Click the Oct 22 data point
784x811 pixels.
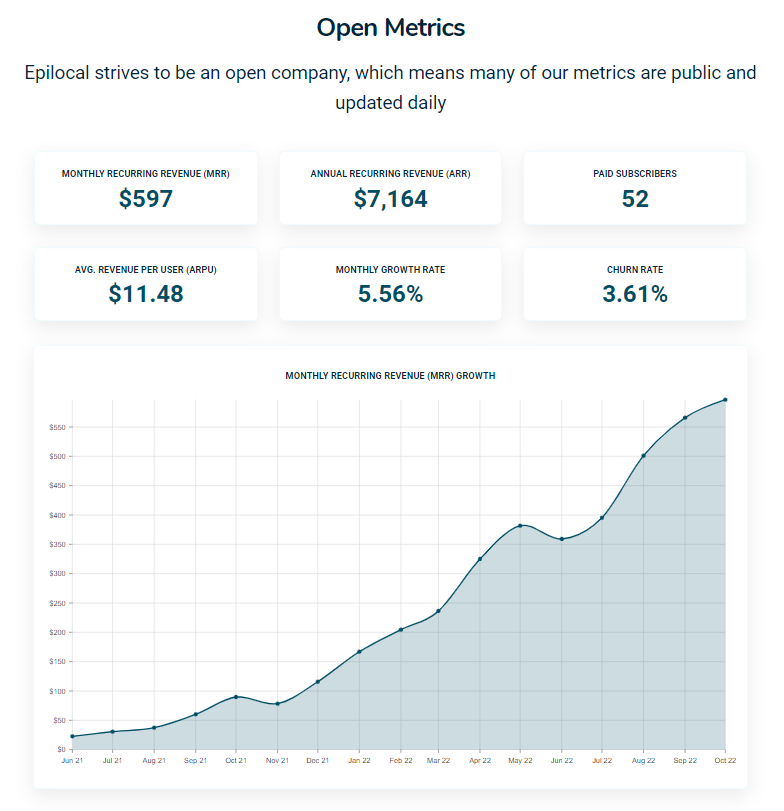[x=725, y=400]
